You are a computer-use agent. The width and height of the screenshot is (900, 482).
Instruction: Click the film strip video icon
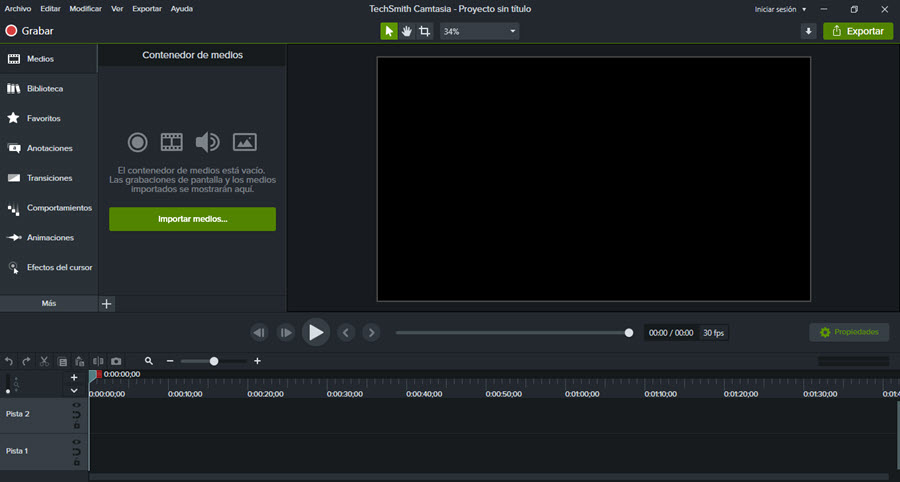(172, 142)
